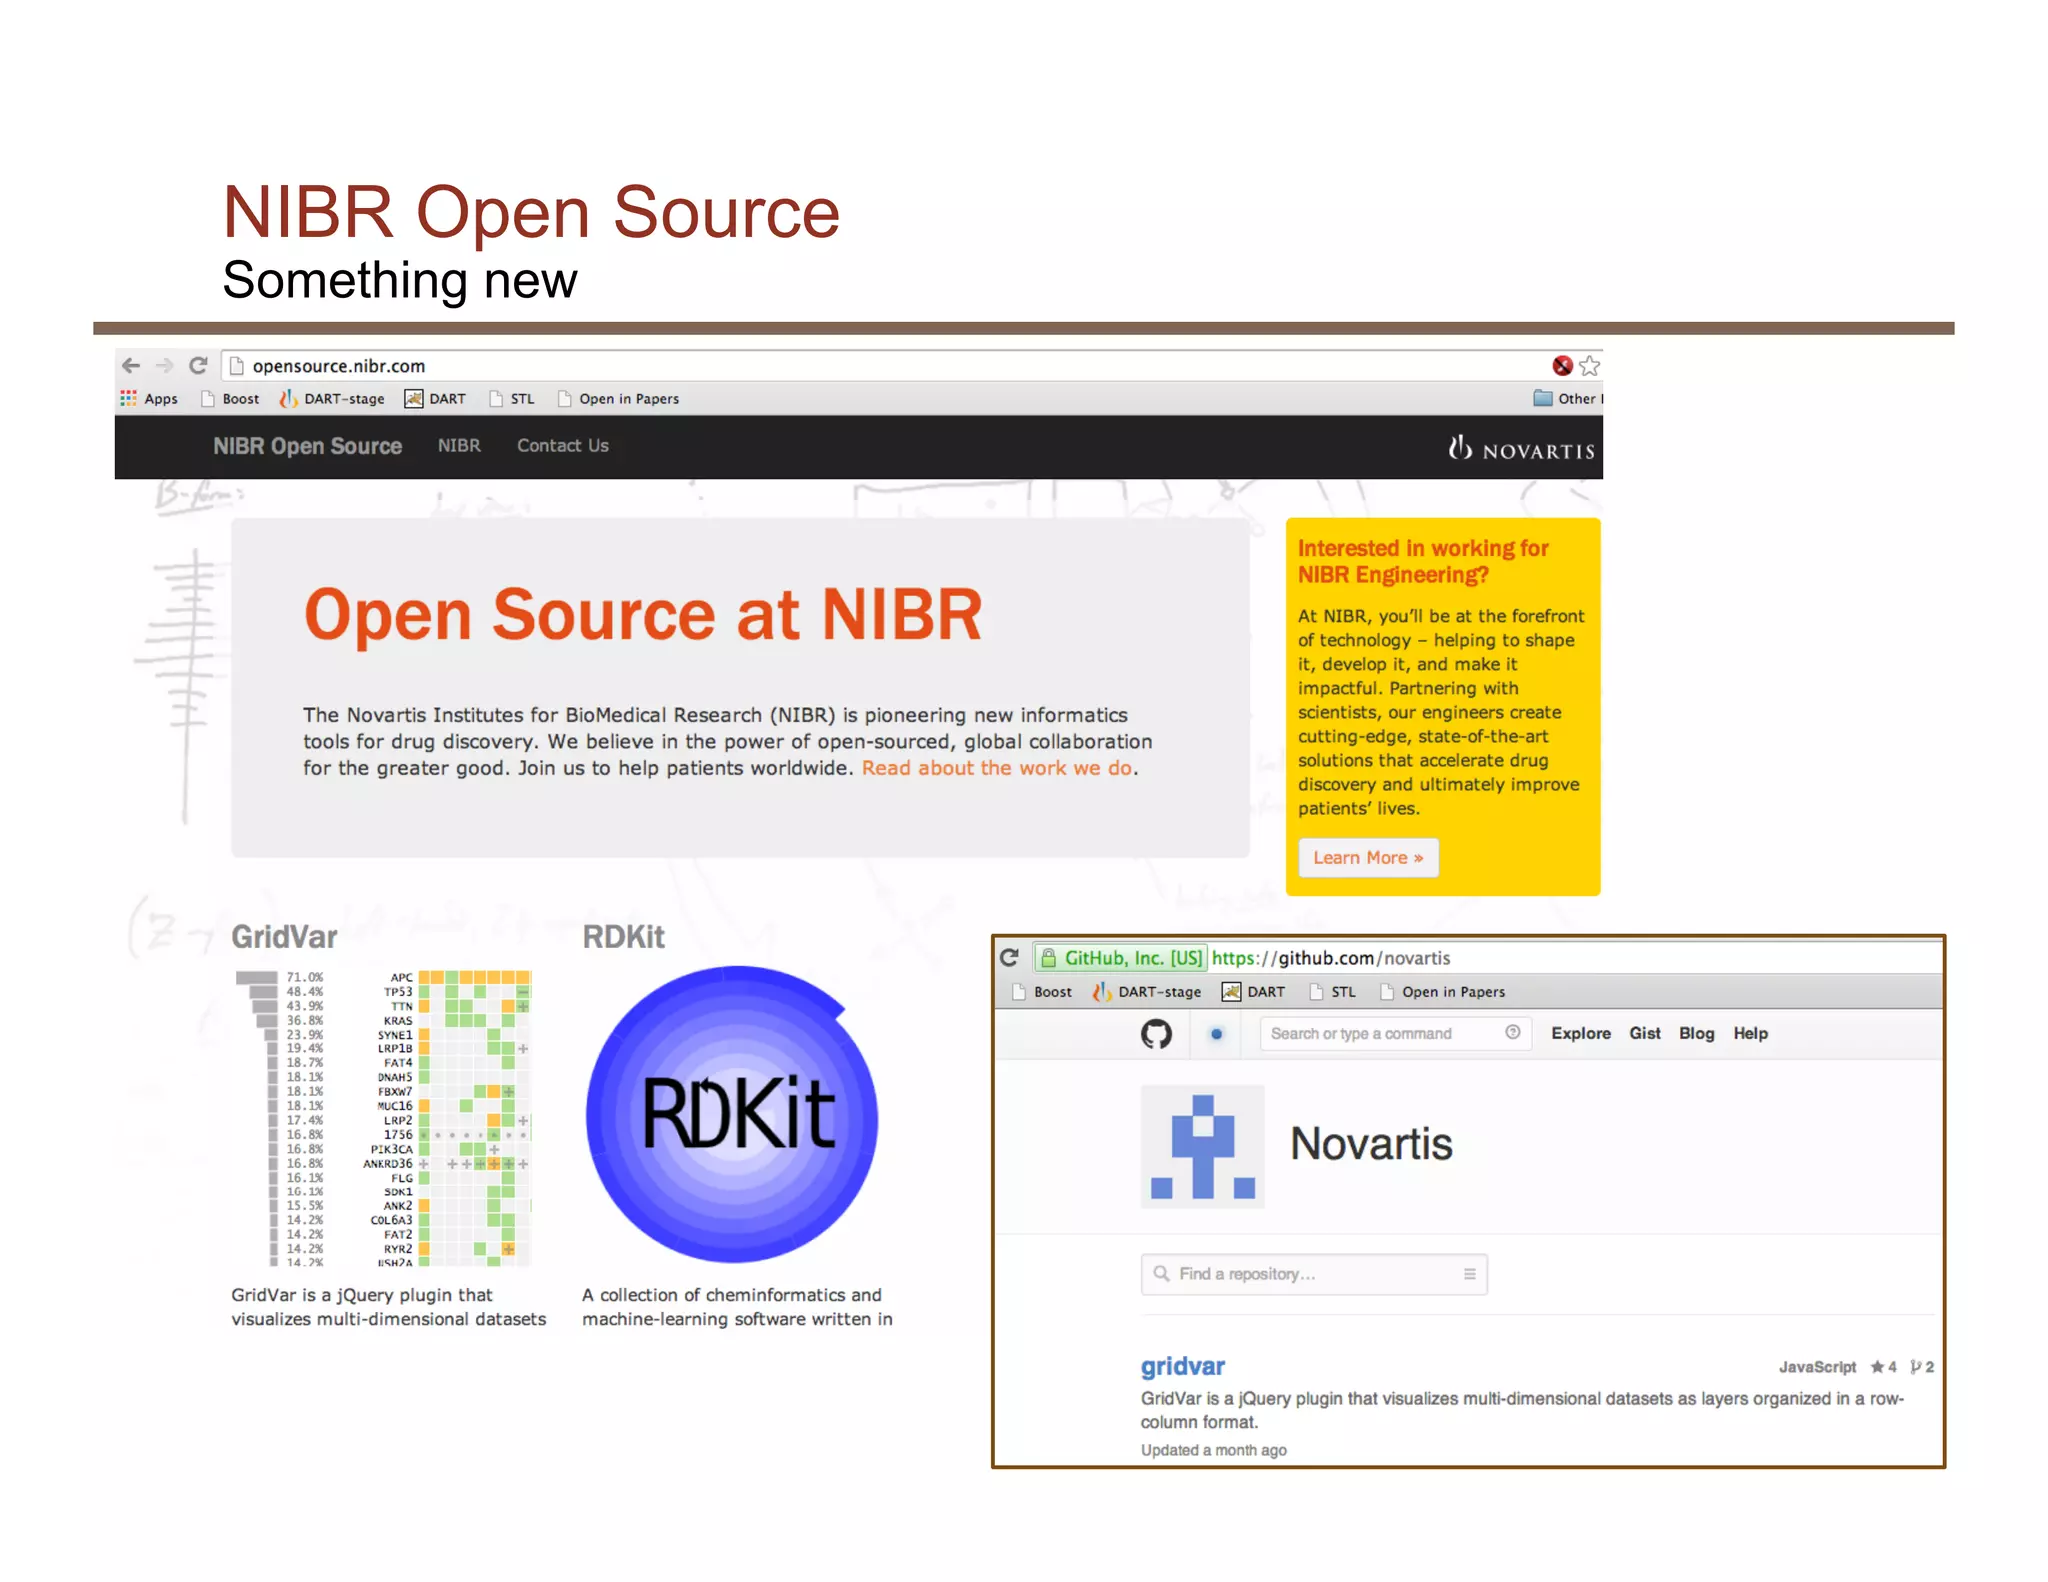Open the Contact Us nav item
The height and width of the screenshot is (1582, 2048).
pos(563,446)
